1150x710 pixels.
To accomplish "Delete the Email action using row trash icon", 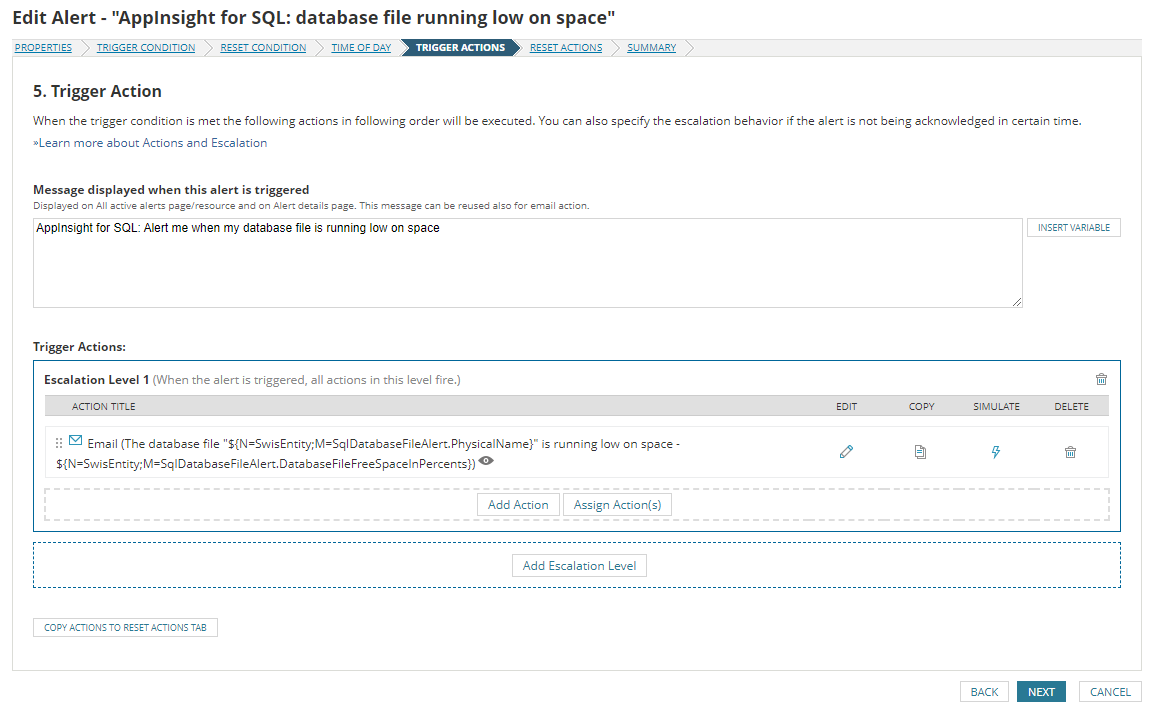I will coord(1070,452).
